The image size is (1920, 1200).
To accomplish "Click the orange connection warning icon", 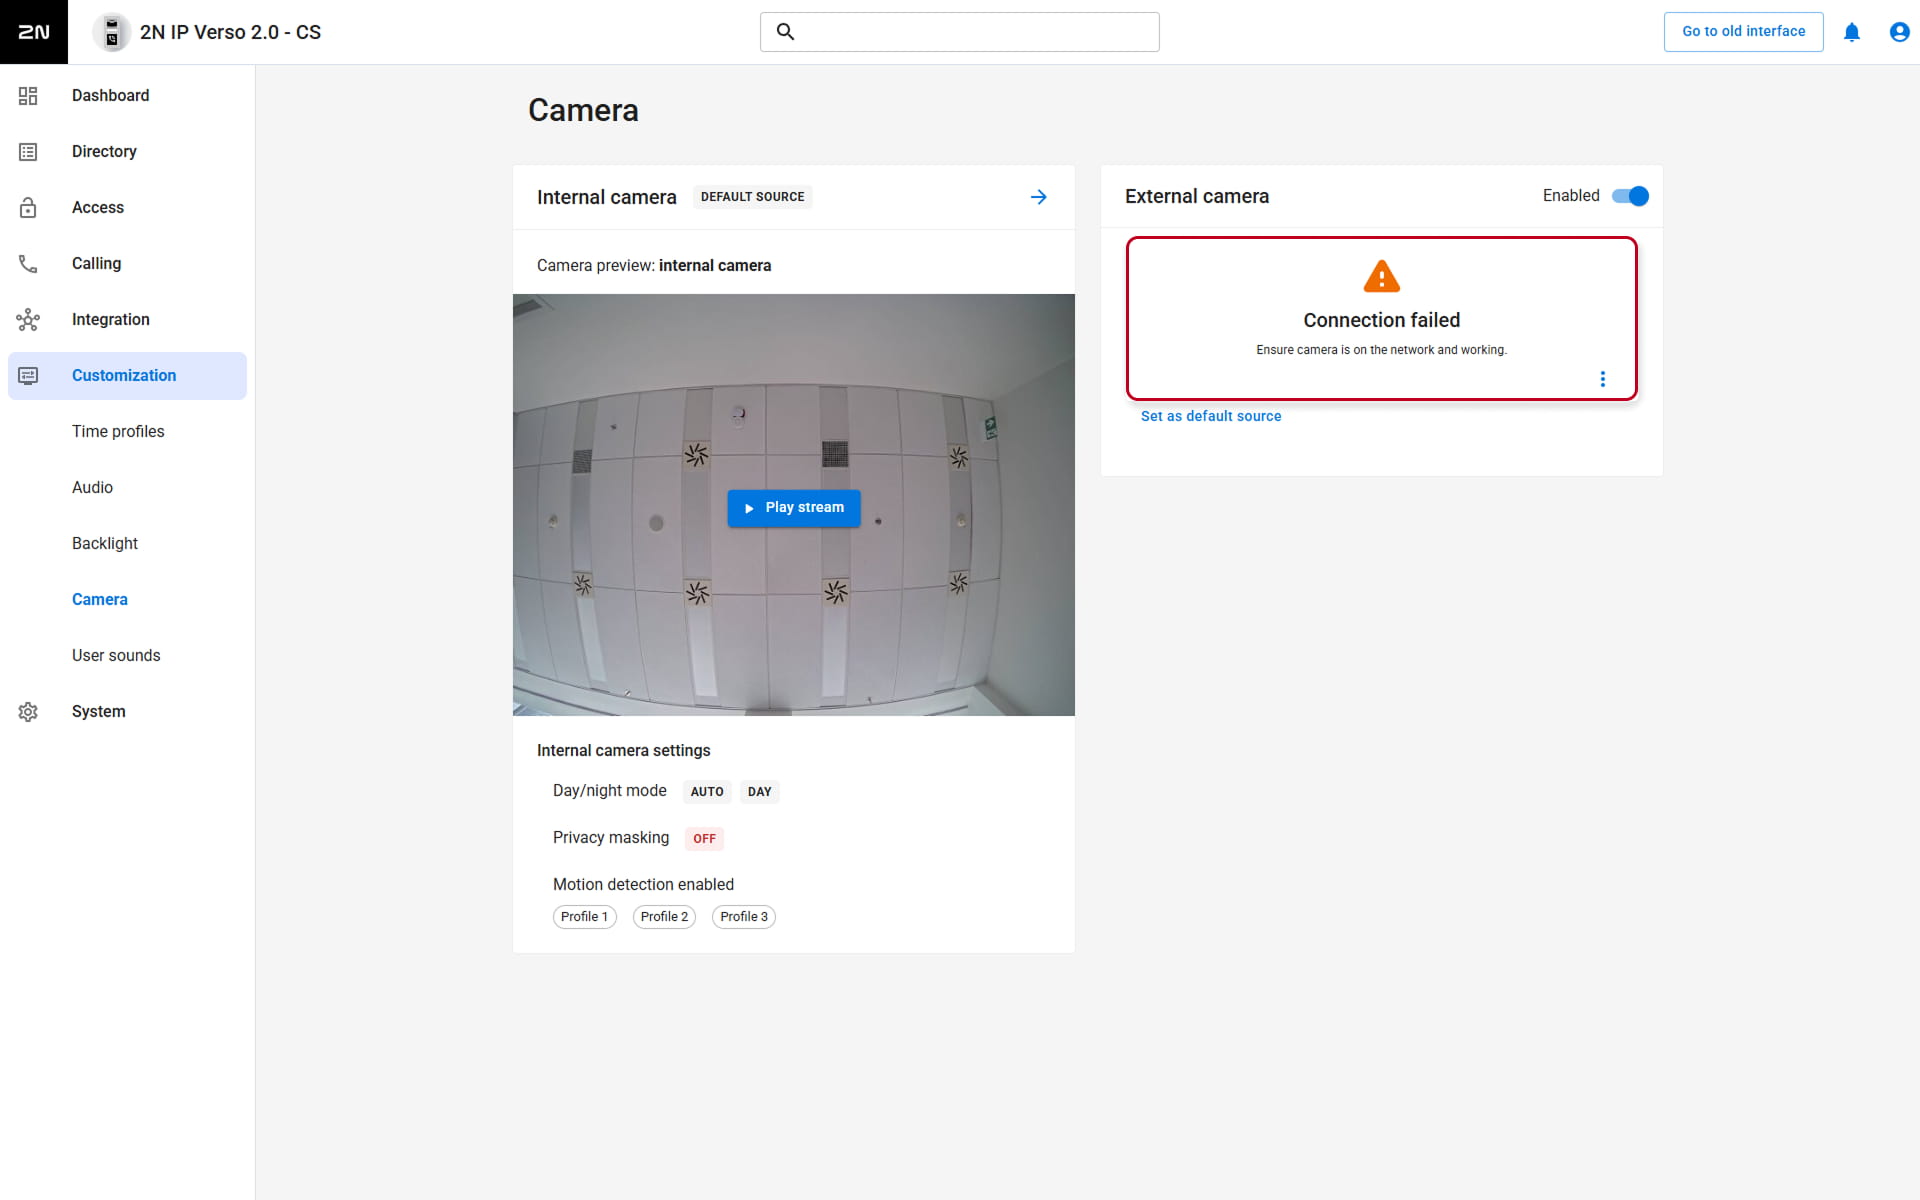I will coord(1382,277).
